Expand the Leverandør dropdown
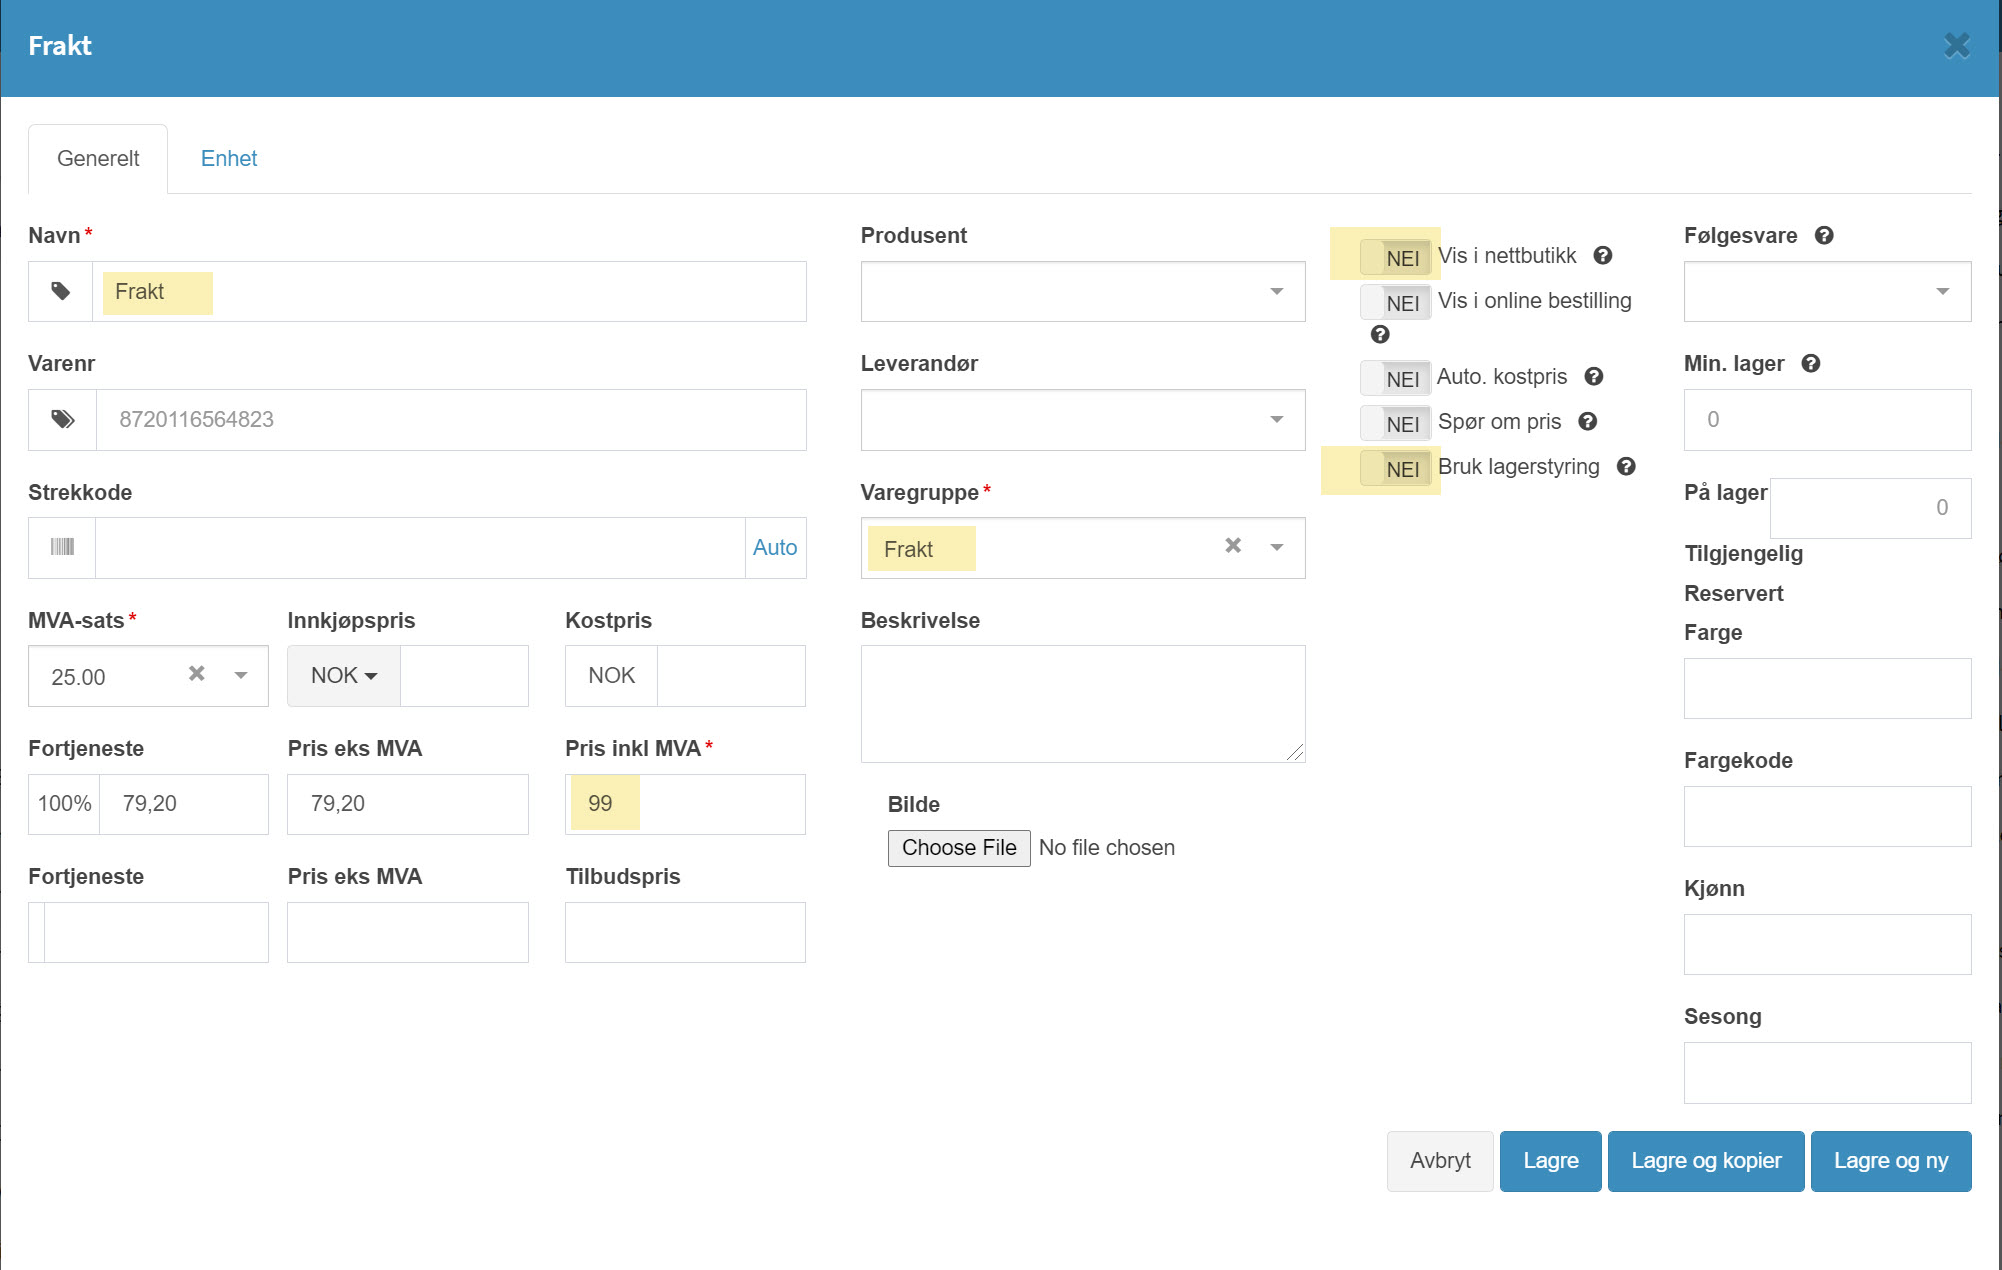This screenshot has width=2002, height=1270. tap(1083, 419)
